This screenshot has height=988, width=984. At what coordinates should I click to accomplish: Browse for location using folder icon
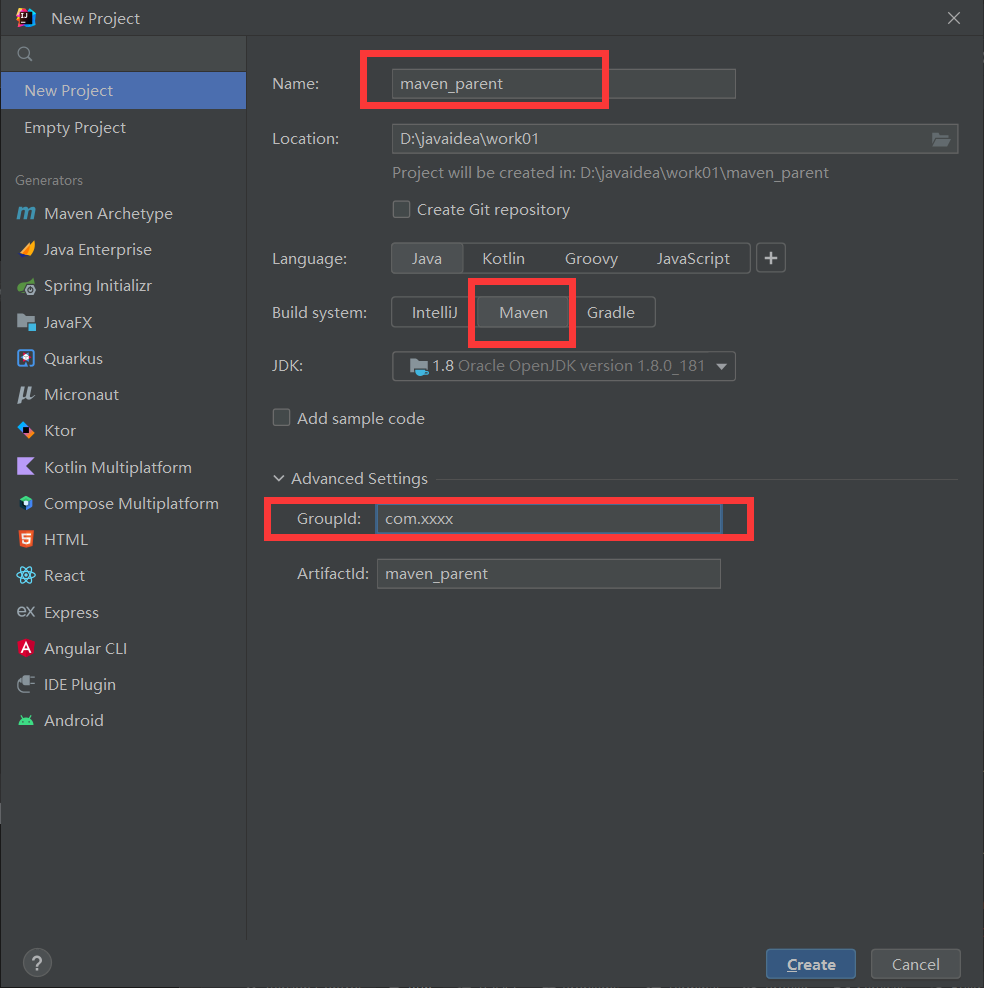point(940,139)
